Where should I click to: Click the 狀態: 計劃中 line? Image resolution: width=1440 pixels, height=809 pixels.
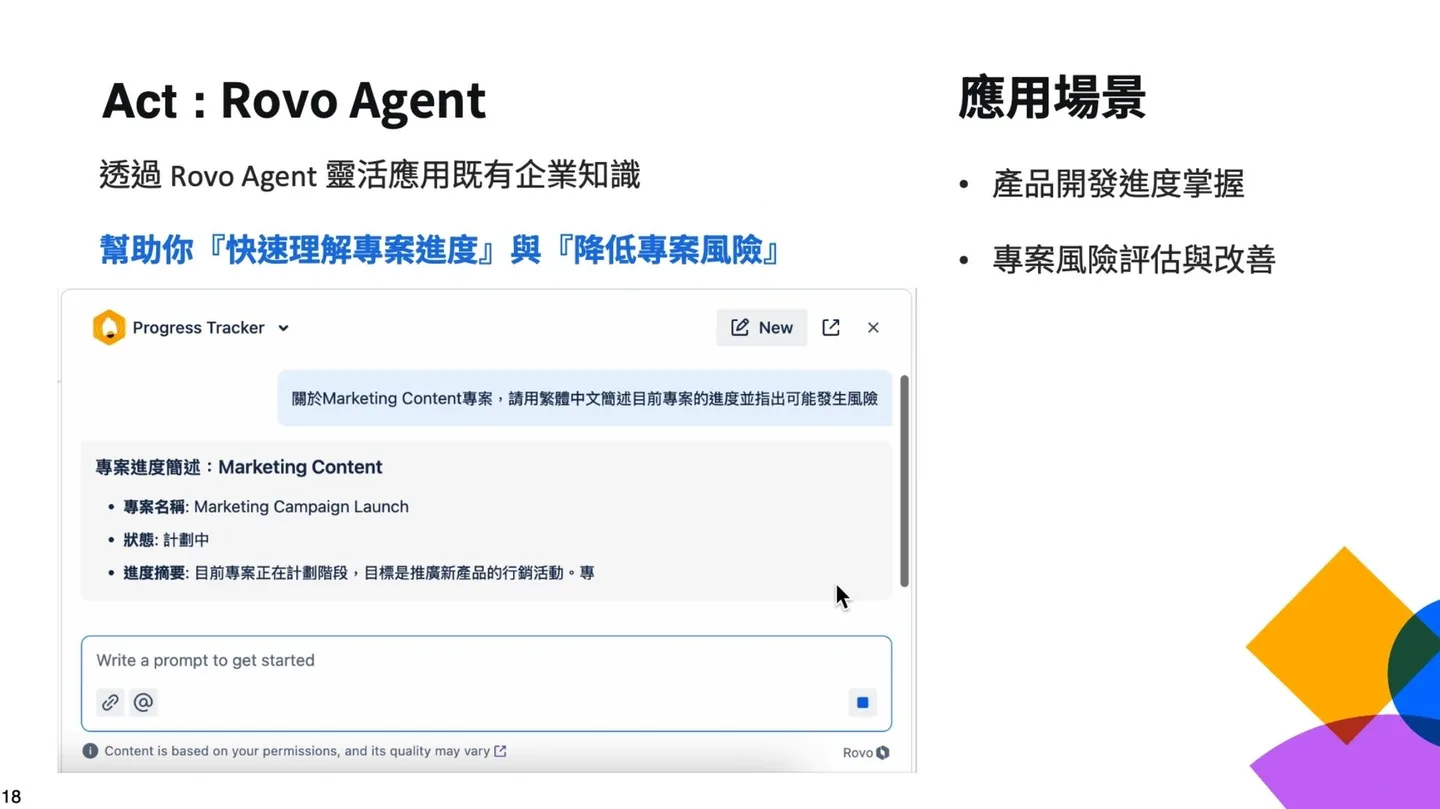point(166,540)
